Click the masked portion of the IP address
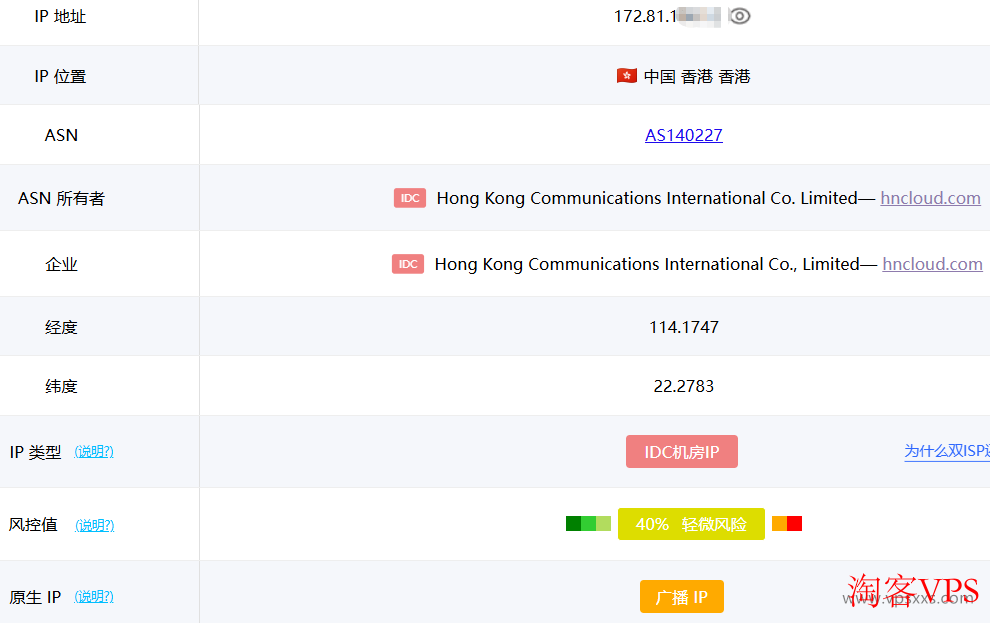The image size is (990, 623). coord(700,16)
